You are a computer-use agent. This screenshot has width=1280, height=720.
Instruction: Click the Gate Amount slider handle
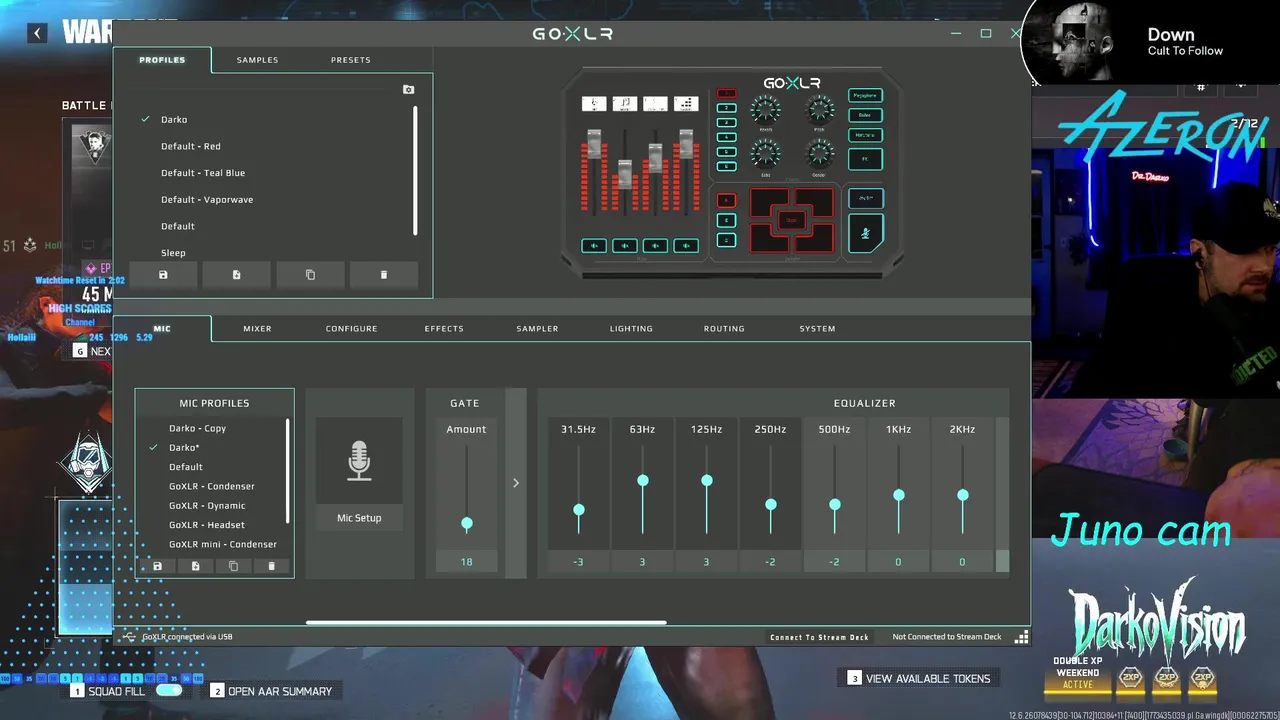[x=467, y=524]
